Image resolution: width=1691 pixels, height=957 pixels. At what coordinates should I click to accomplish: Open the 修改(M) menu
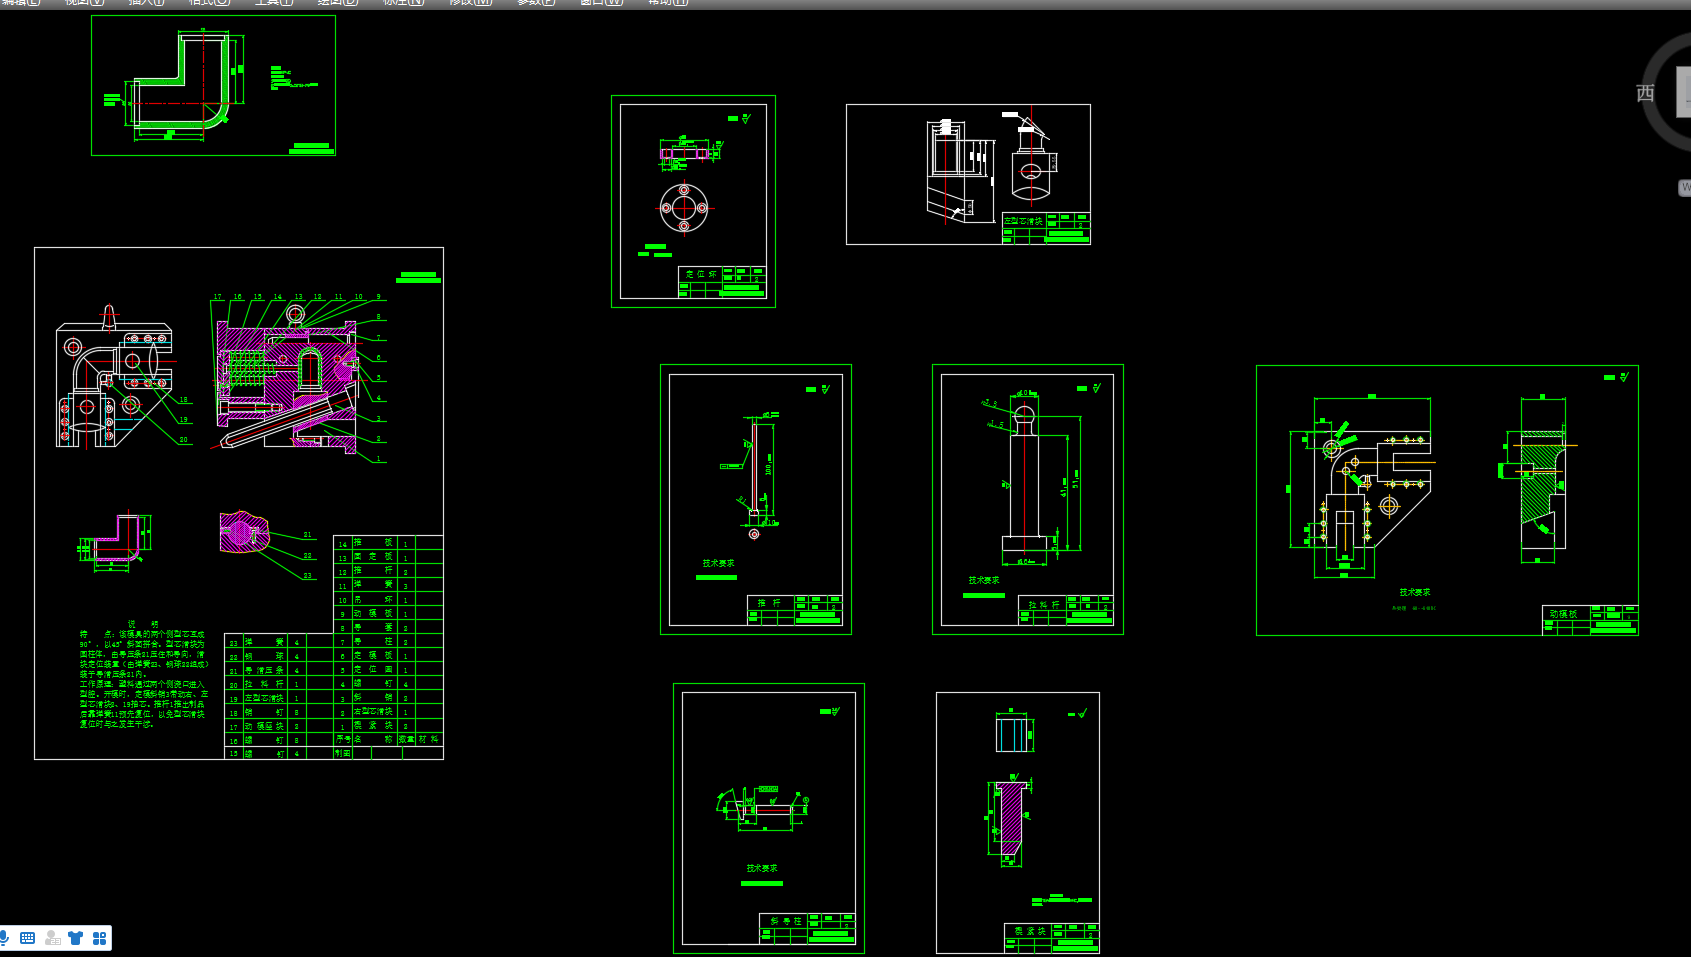(470, 3)
